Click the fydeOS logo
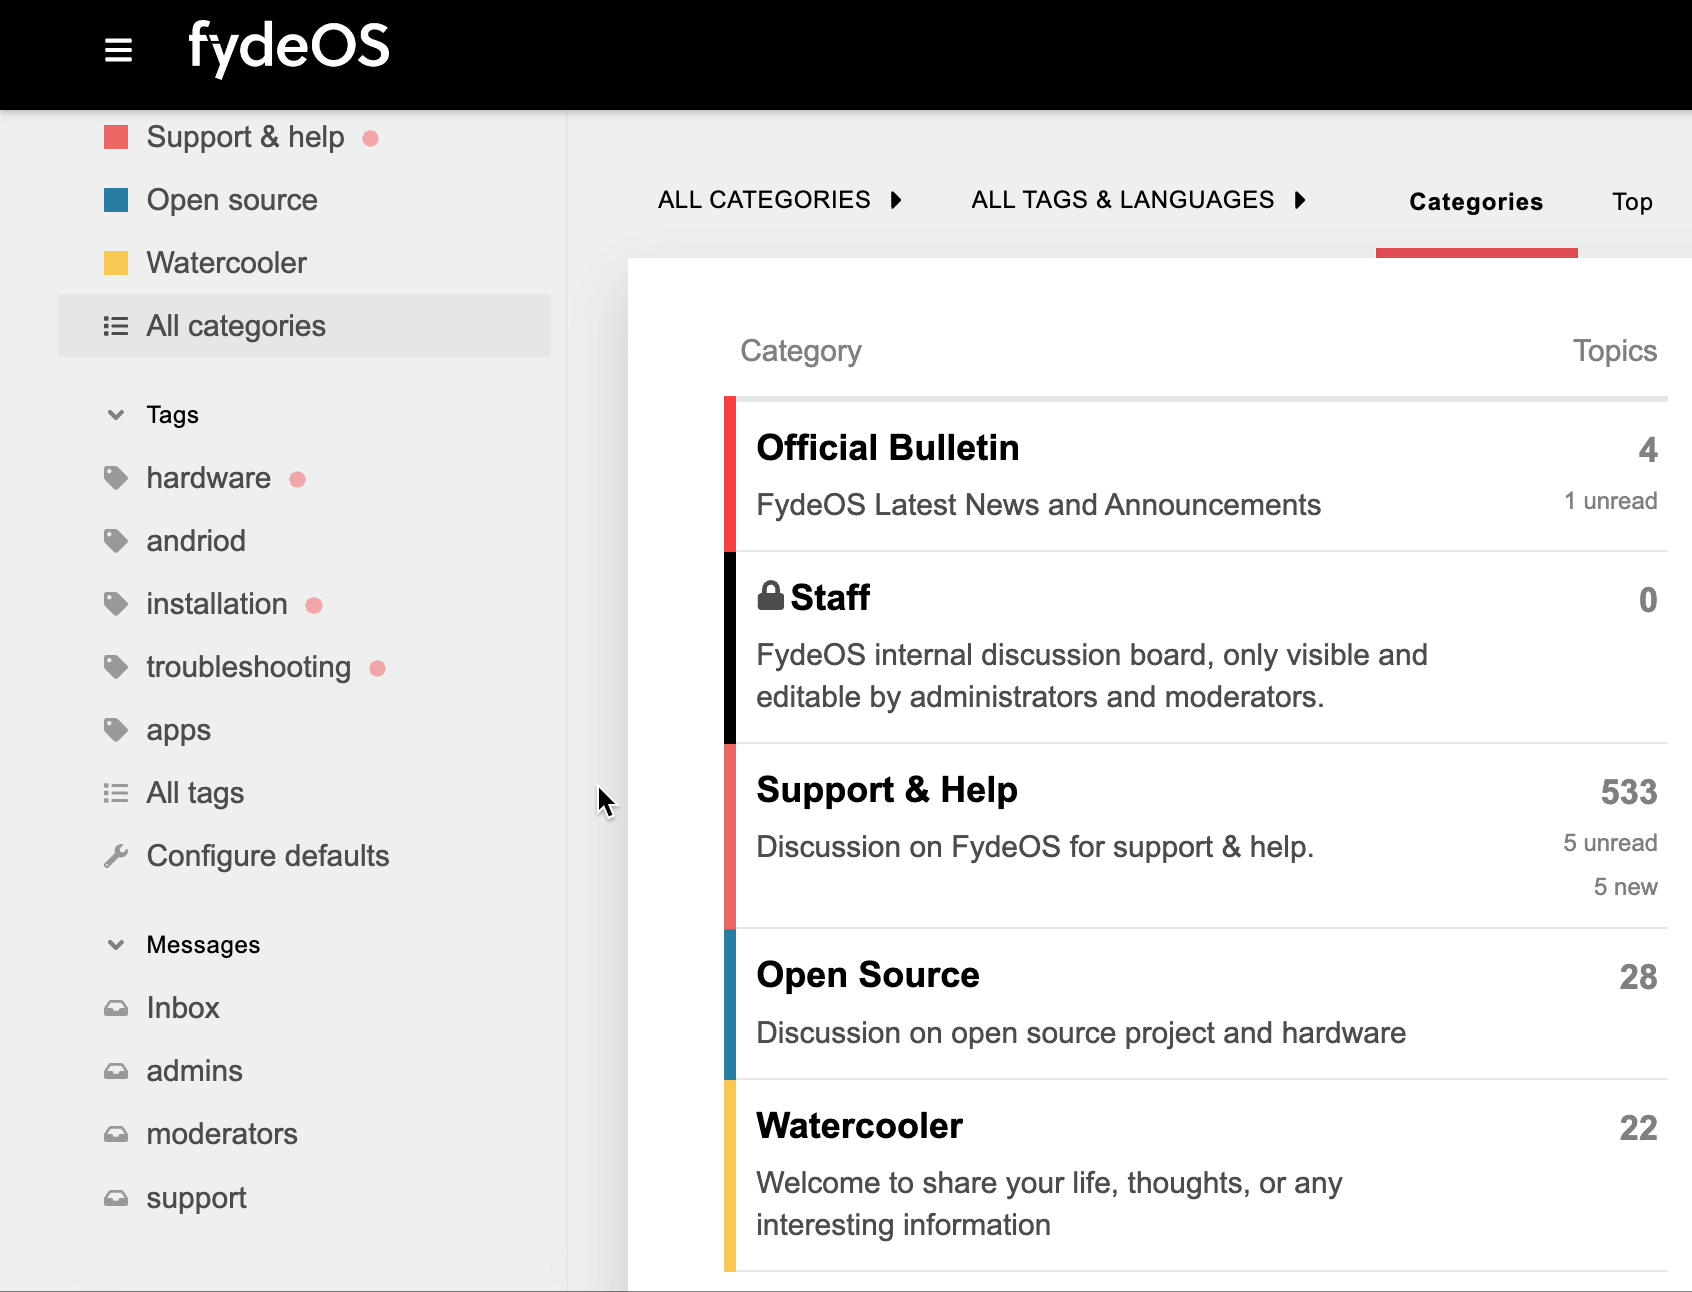The width and height of the screenshot is (1692, 1292). 289,47
